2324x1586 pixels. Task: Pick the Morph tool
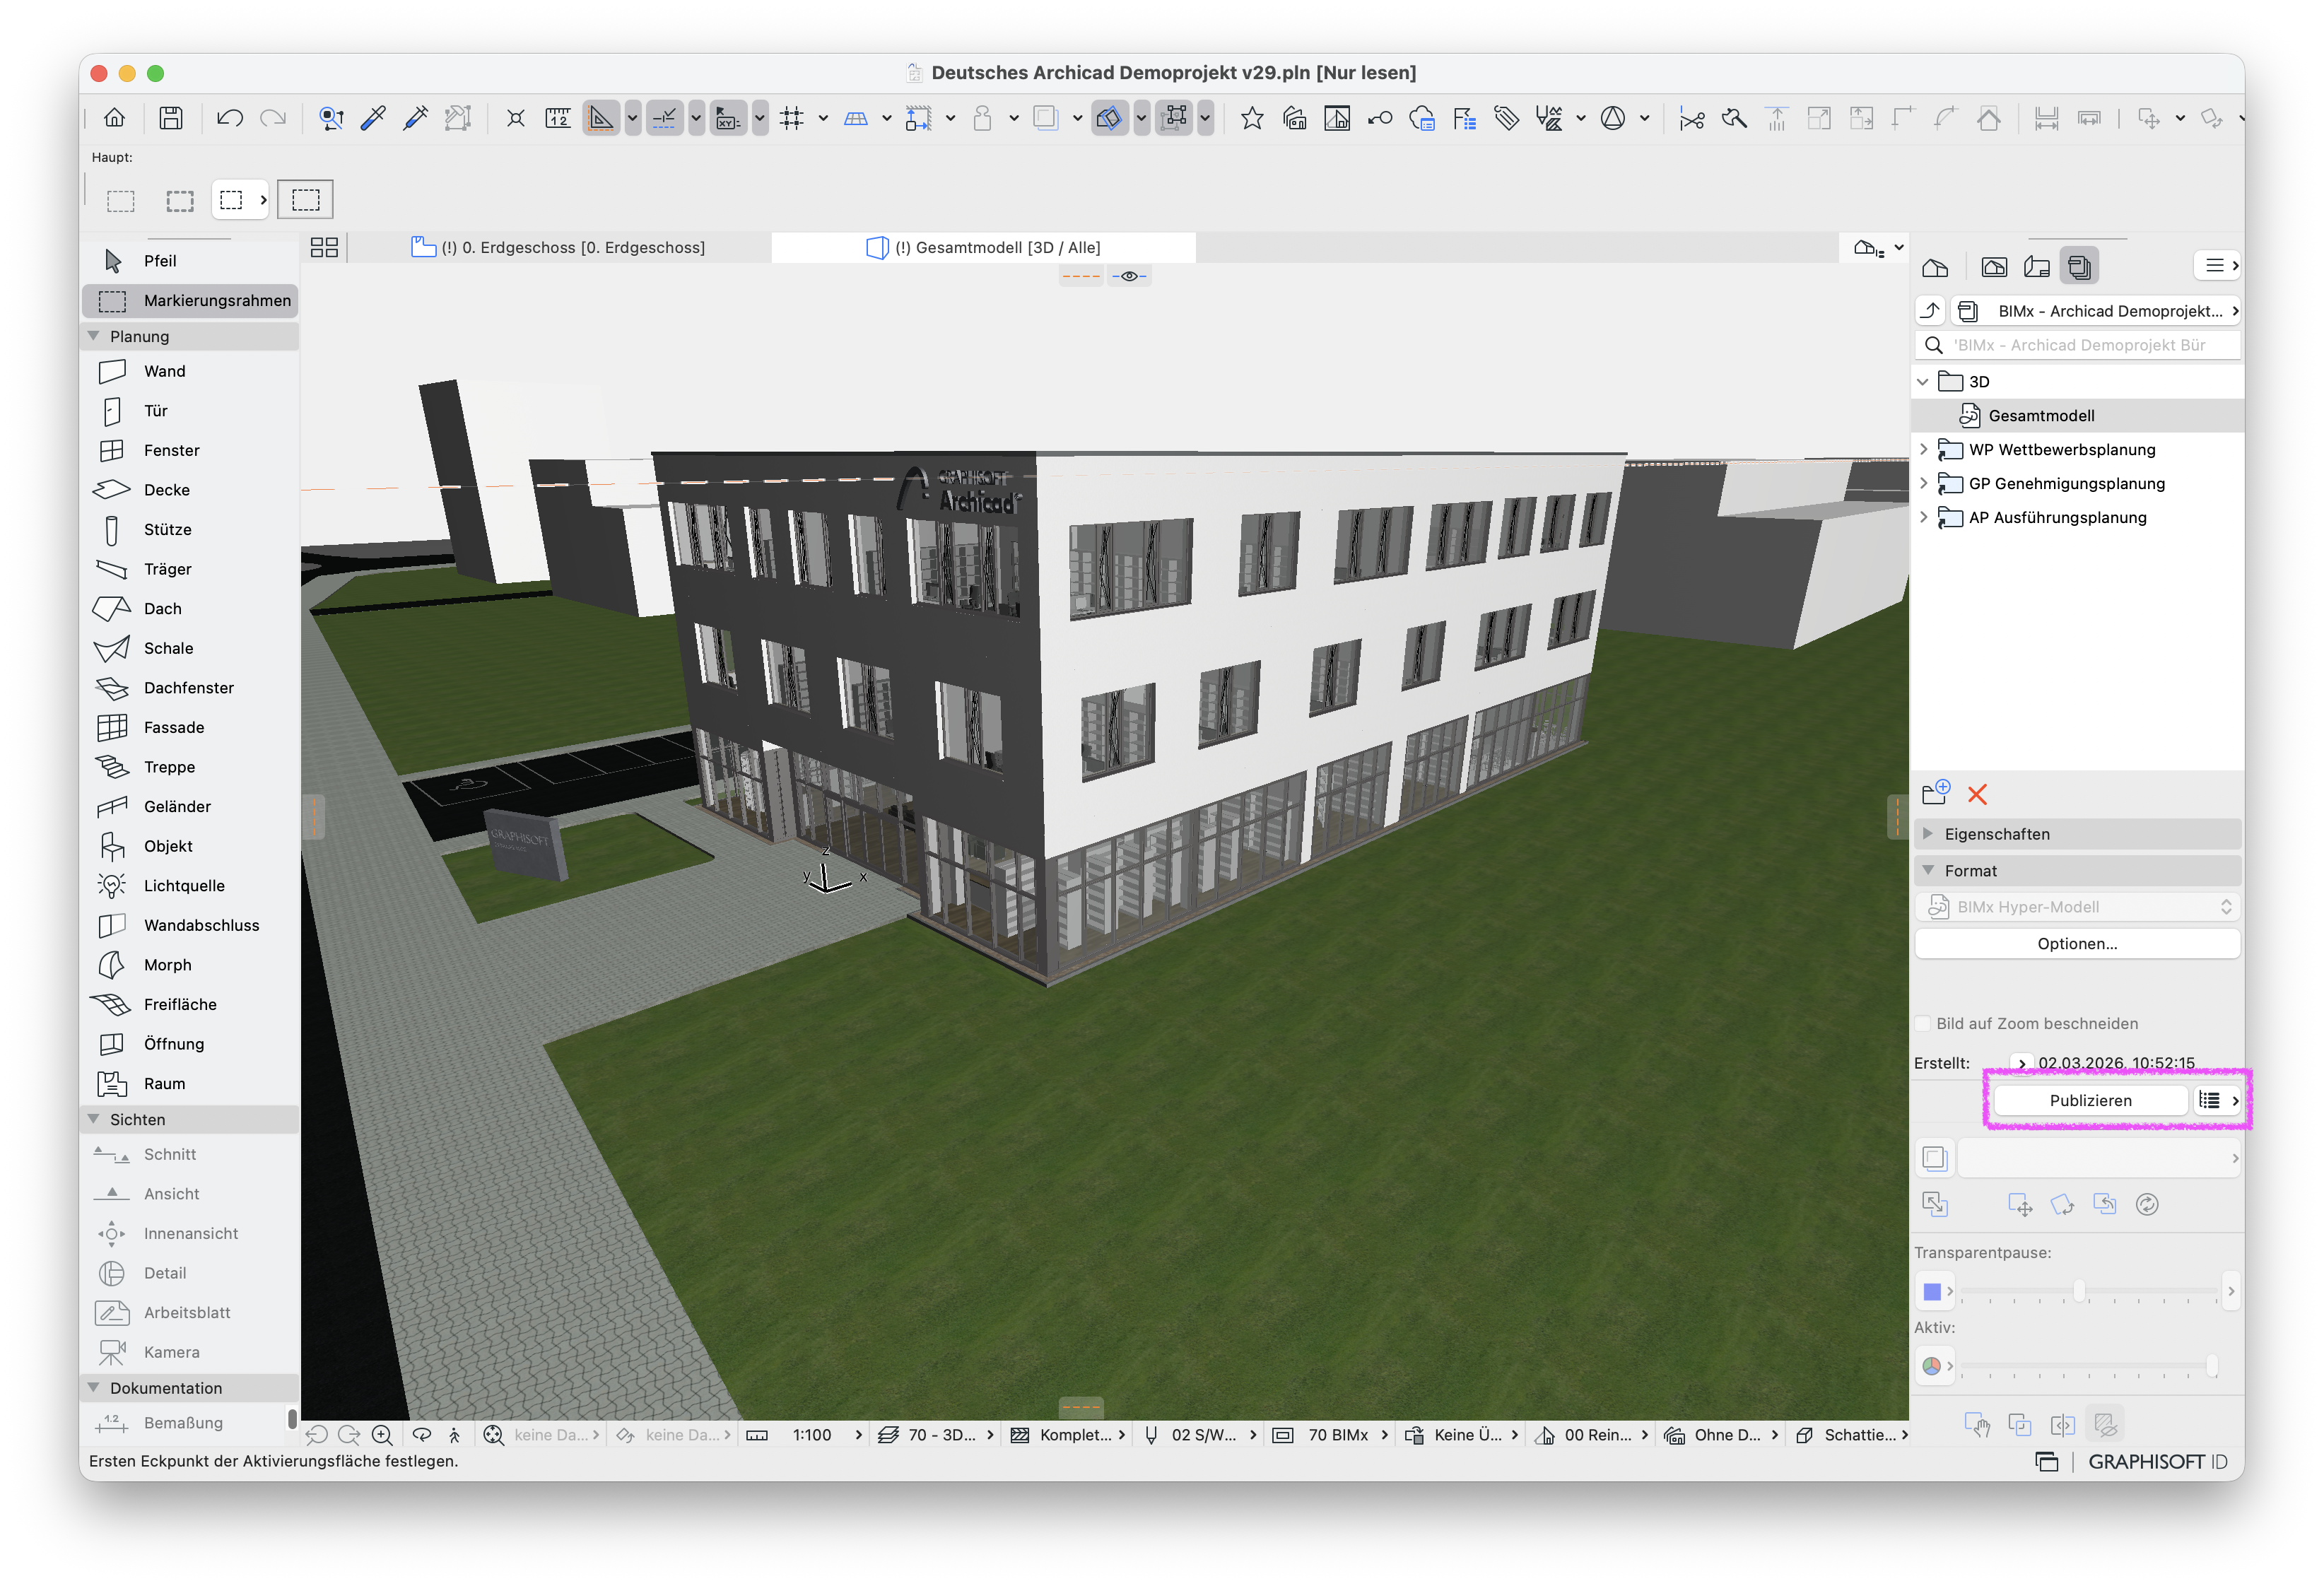(189, 966)
